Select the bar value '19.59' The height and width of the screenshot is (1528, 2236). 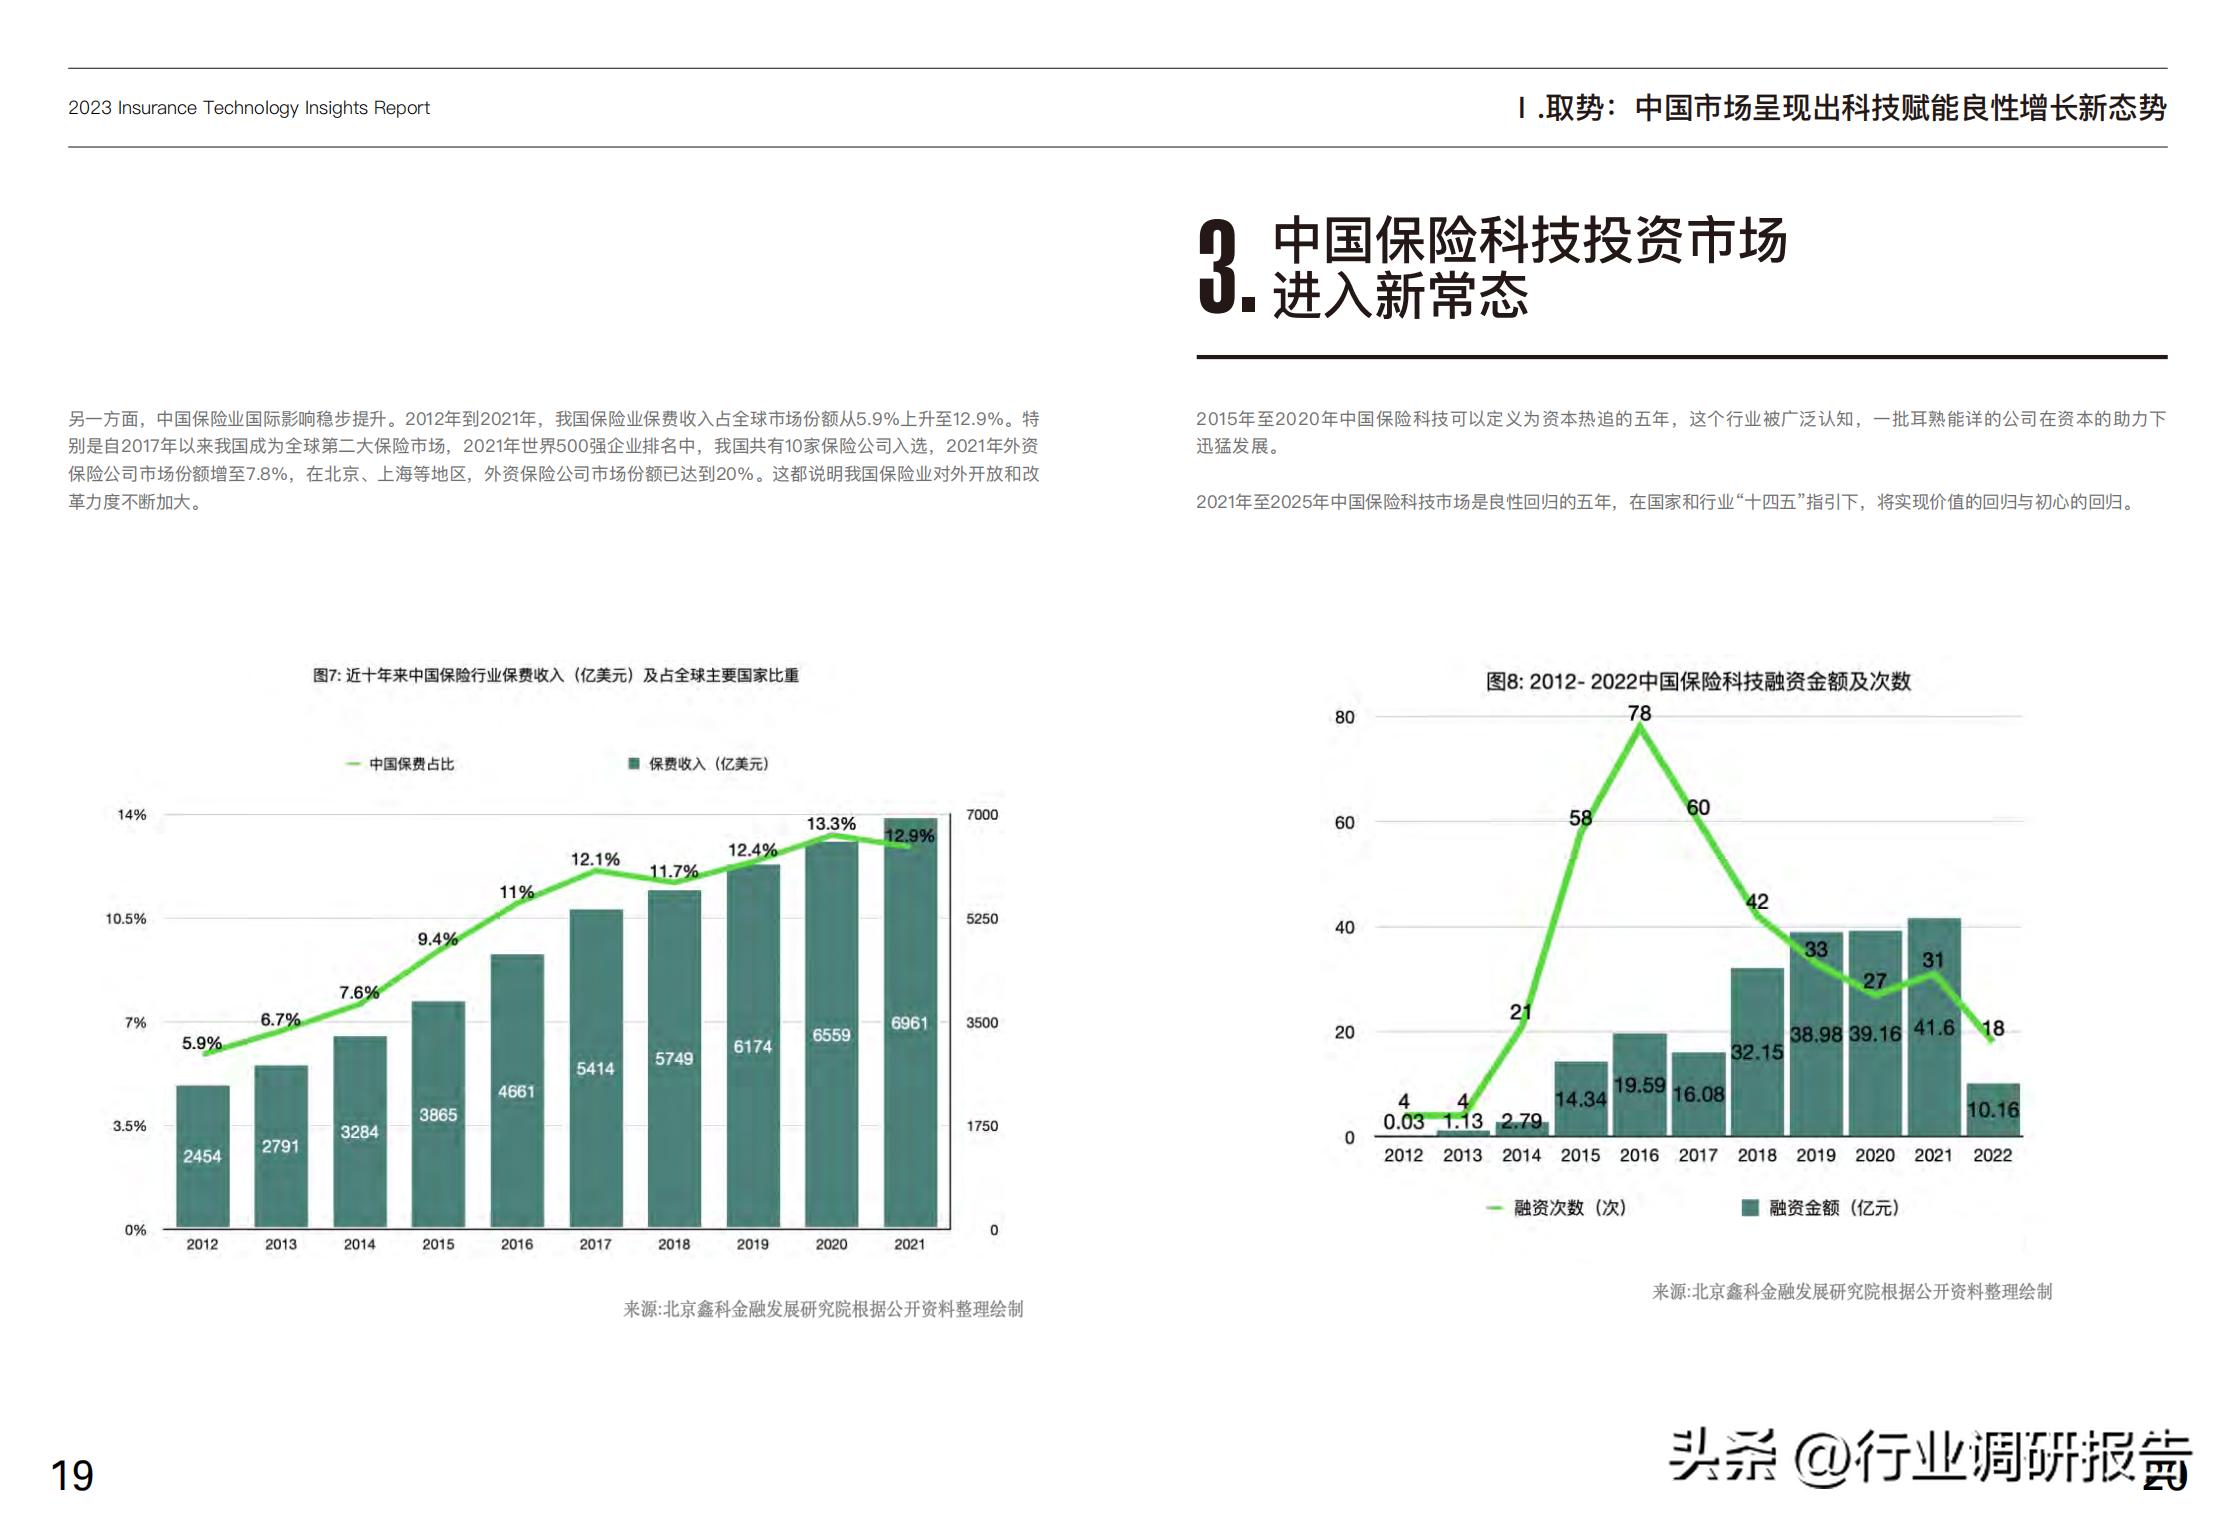[x=1640, y=1085]
